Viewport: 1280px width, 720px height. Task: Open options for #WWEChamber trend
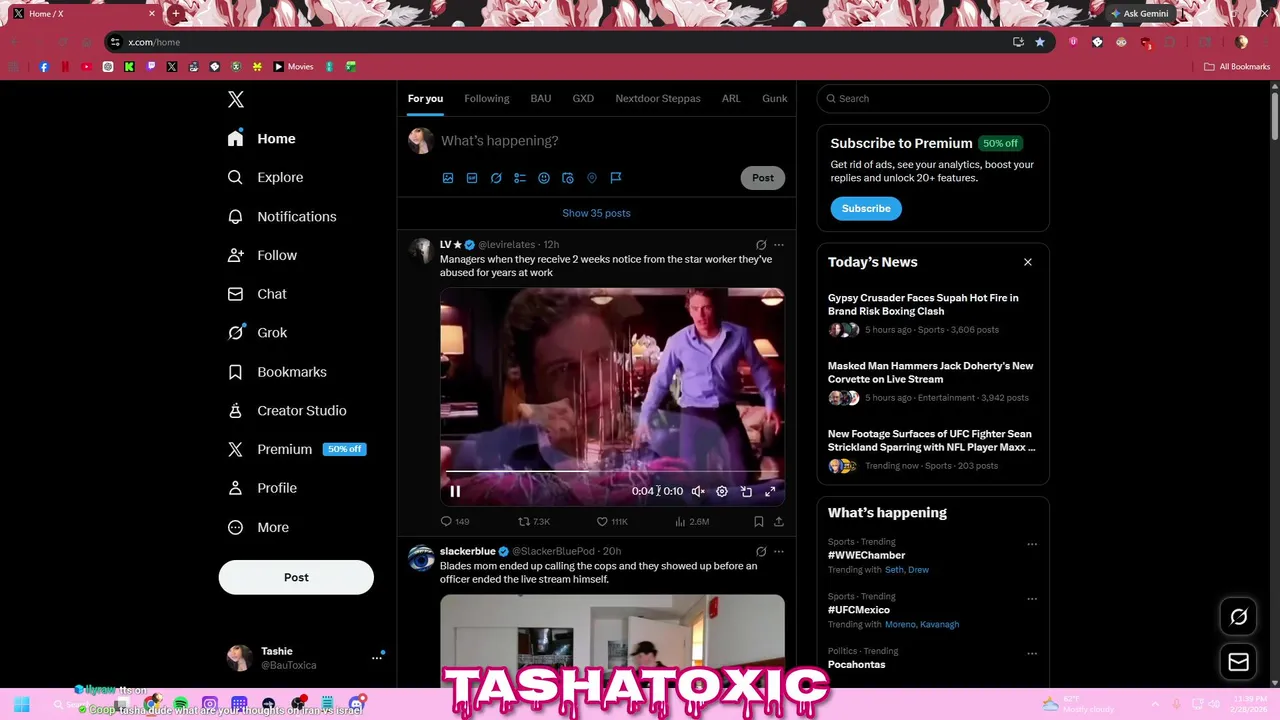[x=1032, y=545]
